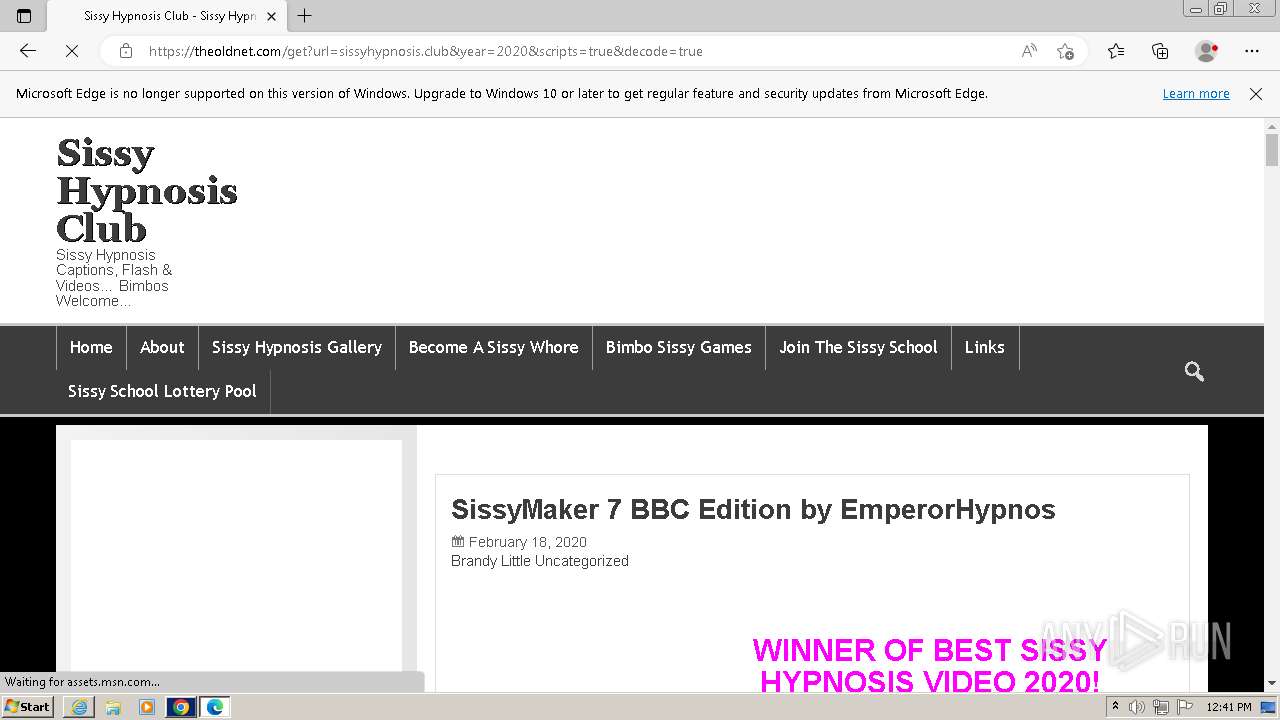Launch Internet Explorer from the taskbar
Image resolution: width=1280 pixels, height=720 pixels.
pos(79,707)
